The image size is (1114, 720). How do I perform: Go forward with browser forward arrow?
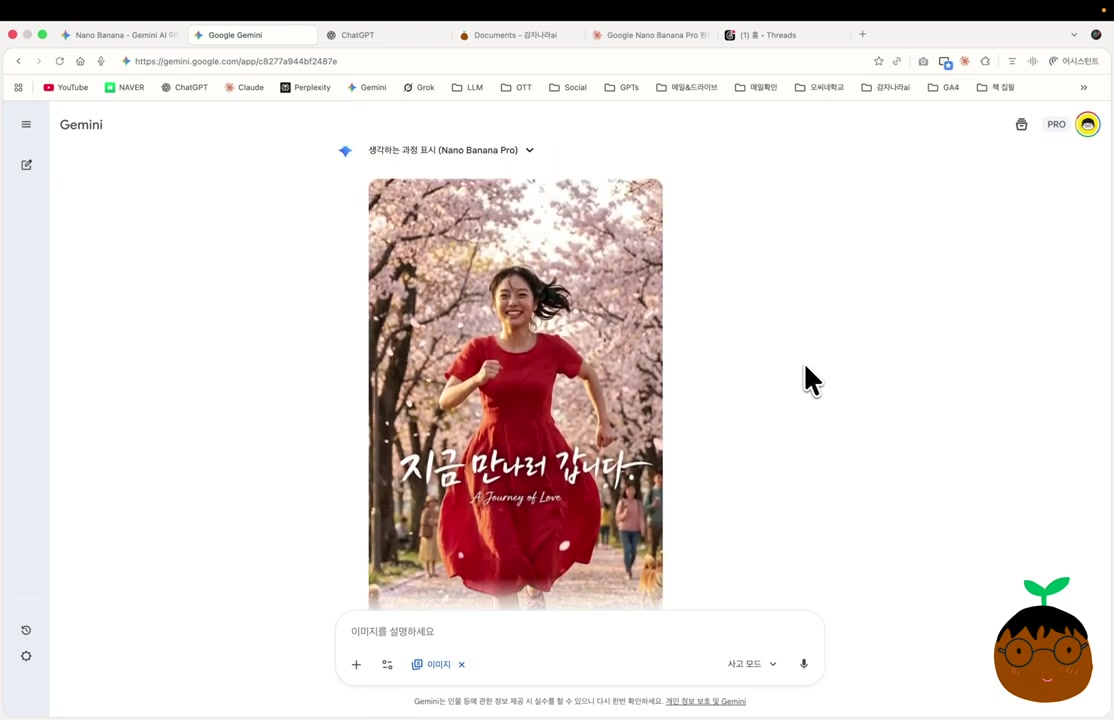38,61
